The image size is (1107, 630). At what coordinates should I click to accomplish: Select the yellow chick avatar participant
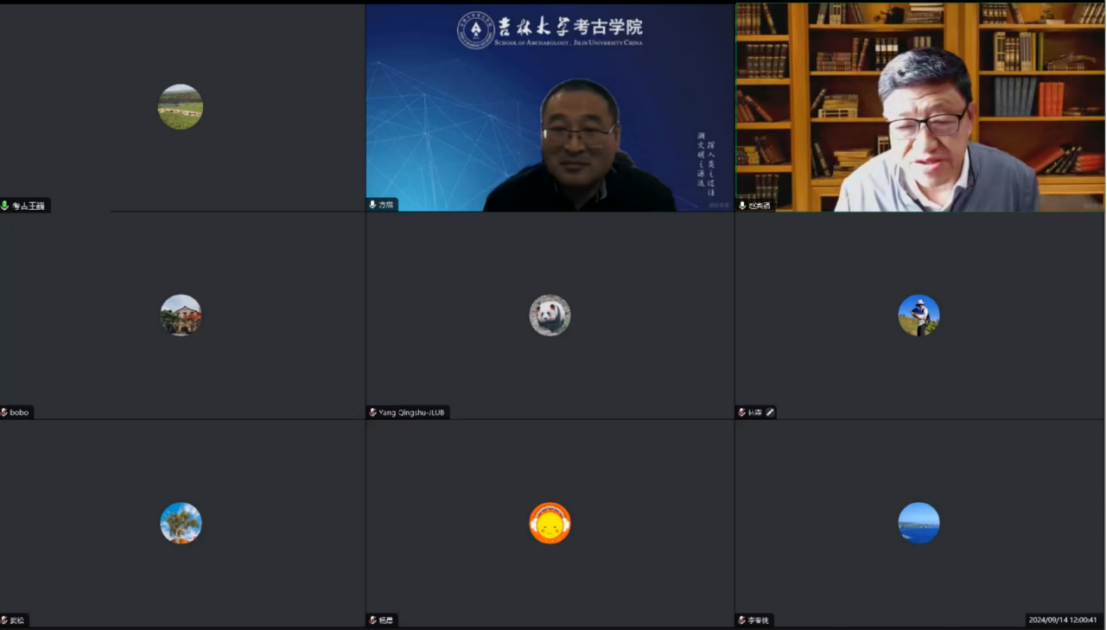click(550, 523)
